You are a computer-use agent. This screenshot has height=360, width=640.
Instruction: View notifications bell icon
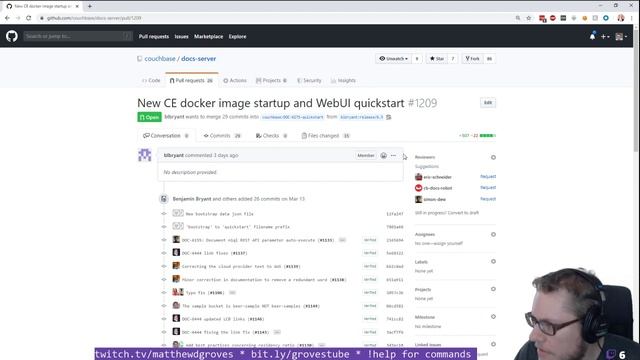(x=592, y=36)
